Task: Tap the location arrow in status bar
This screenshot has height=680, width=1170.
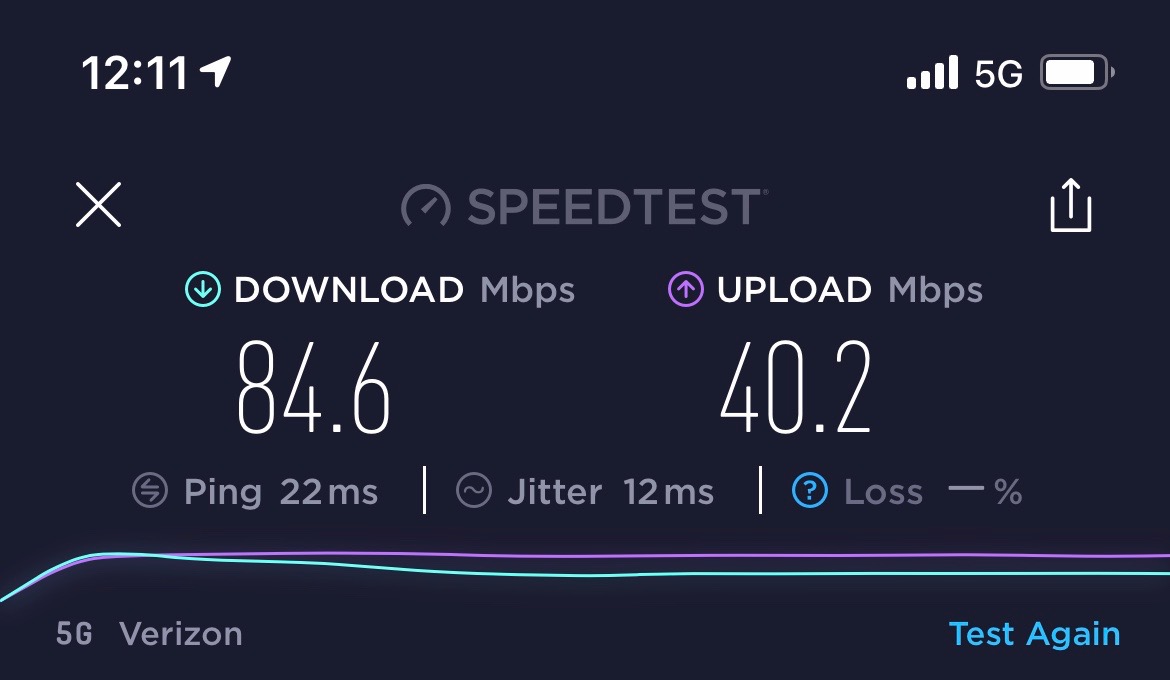Action: pos(216,72)
